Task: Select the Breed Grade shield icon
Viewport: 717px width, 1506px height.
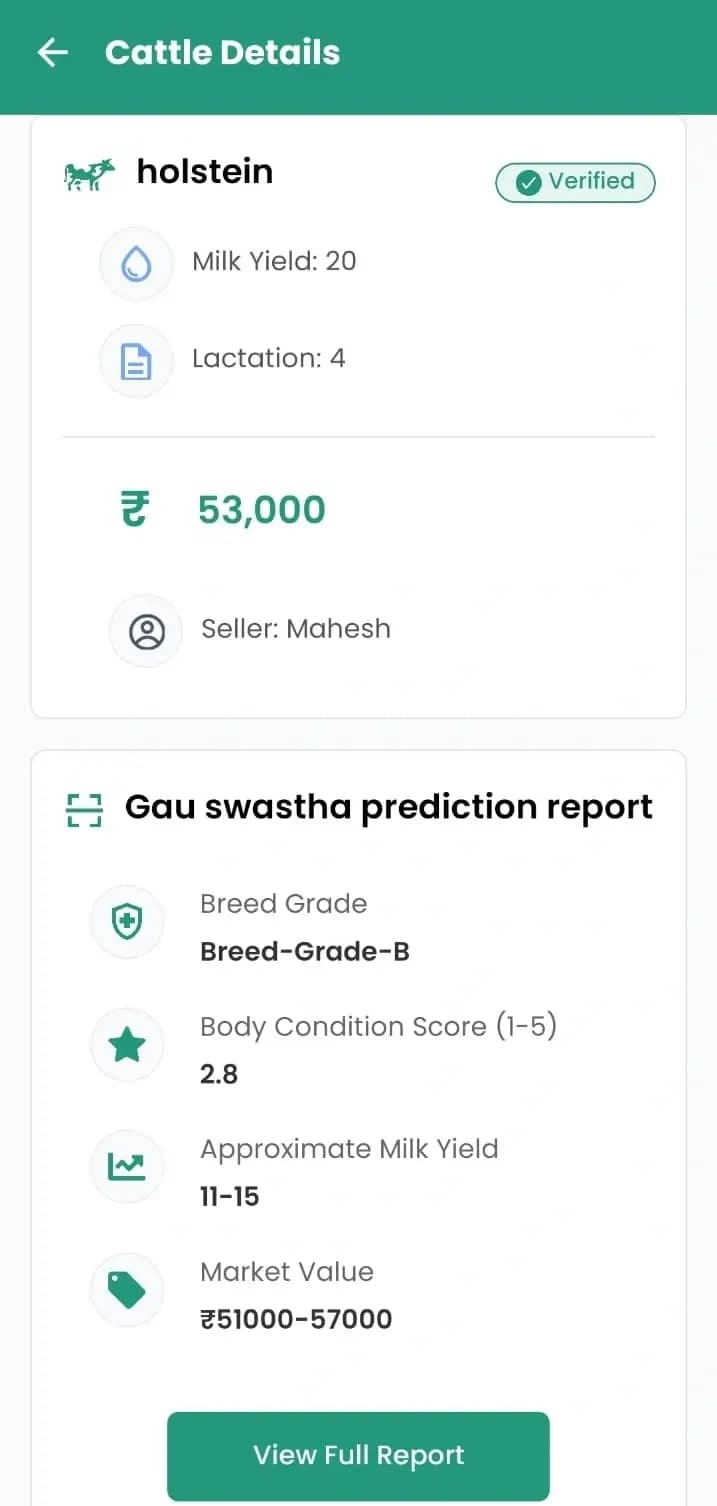Action: point(127,921)
